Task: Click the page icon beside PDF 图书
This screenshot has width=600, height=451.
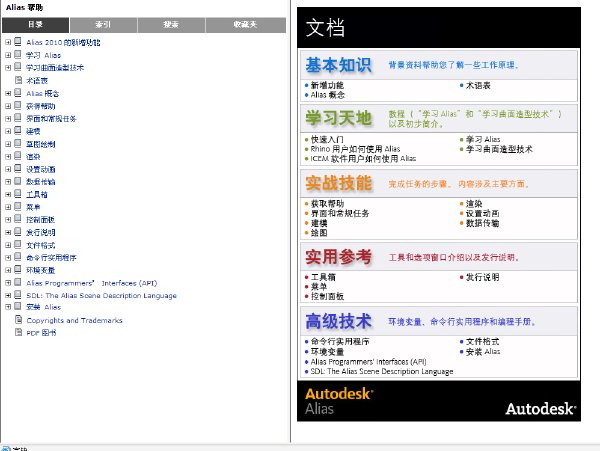Action: [x=18, y=332]
